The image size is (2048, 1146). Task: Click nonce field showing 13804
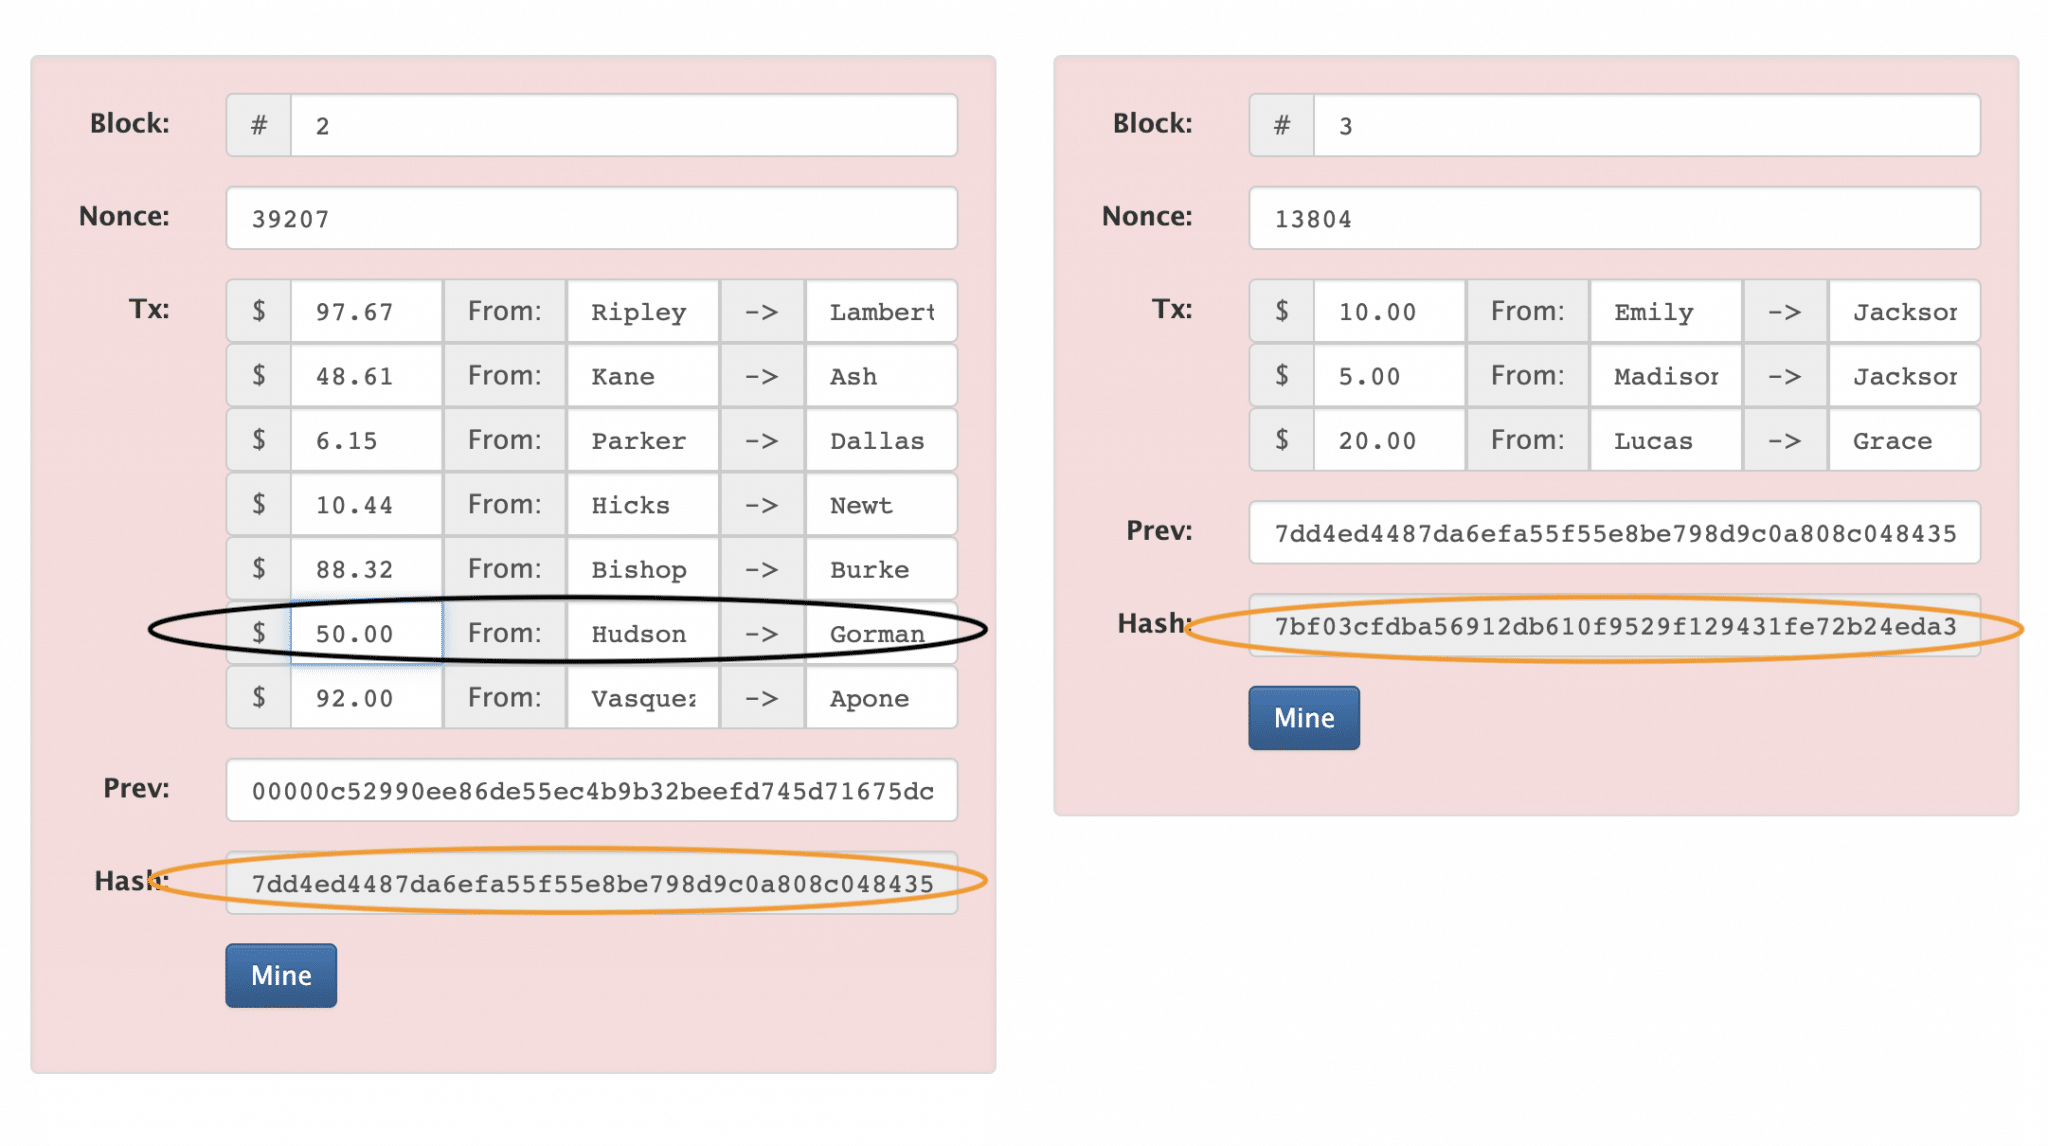[x=1613, y=218]
